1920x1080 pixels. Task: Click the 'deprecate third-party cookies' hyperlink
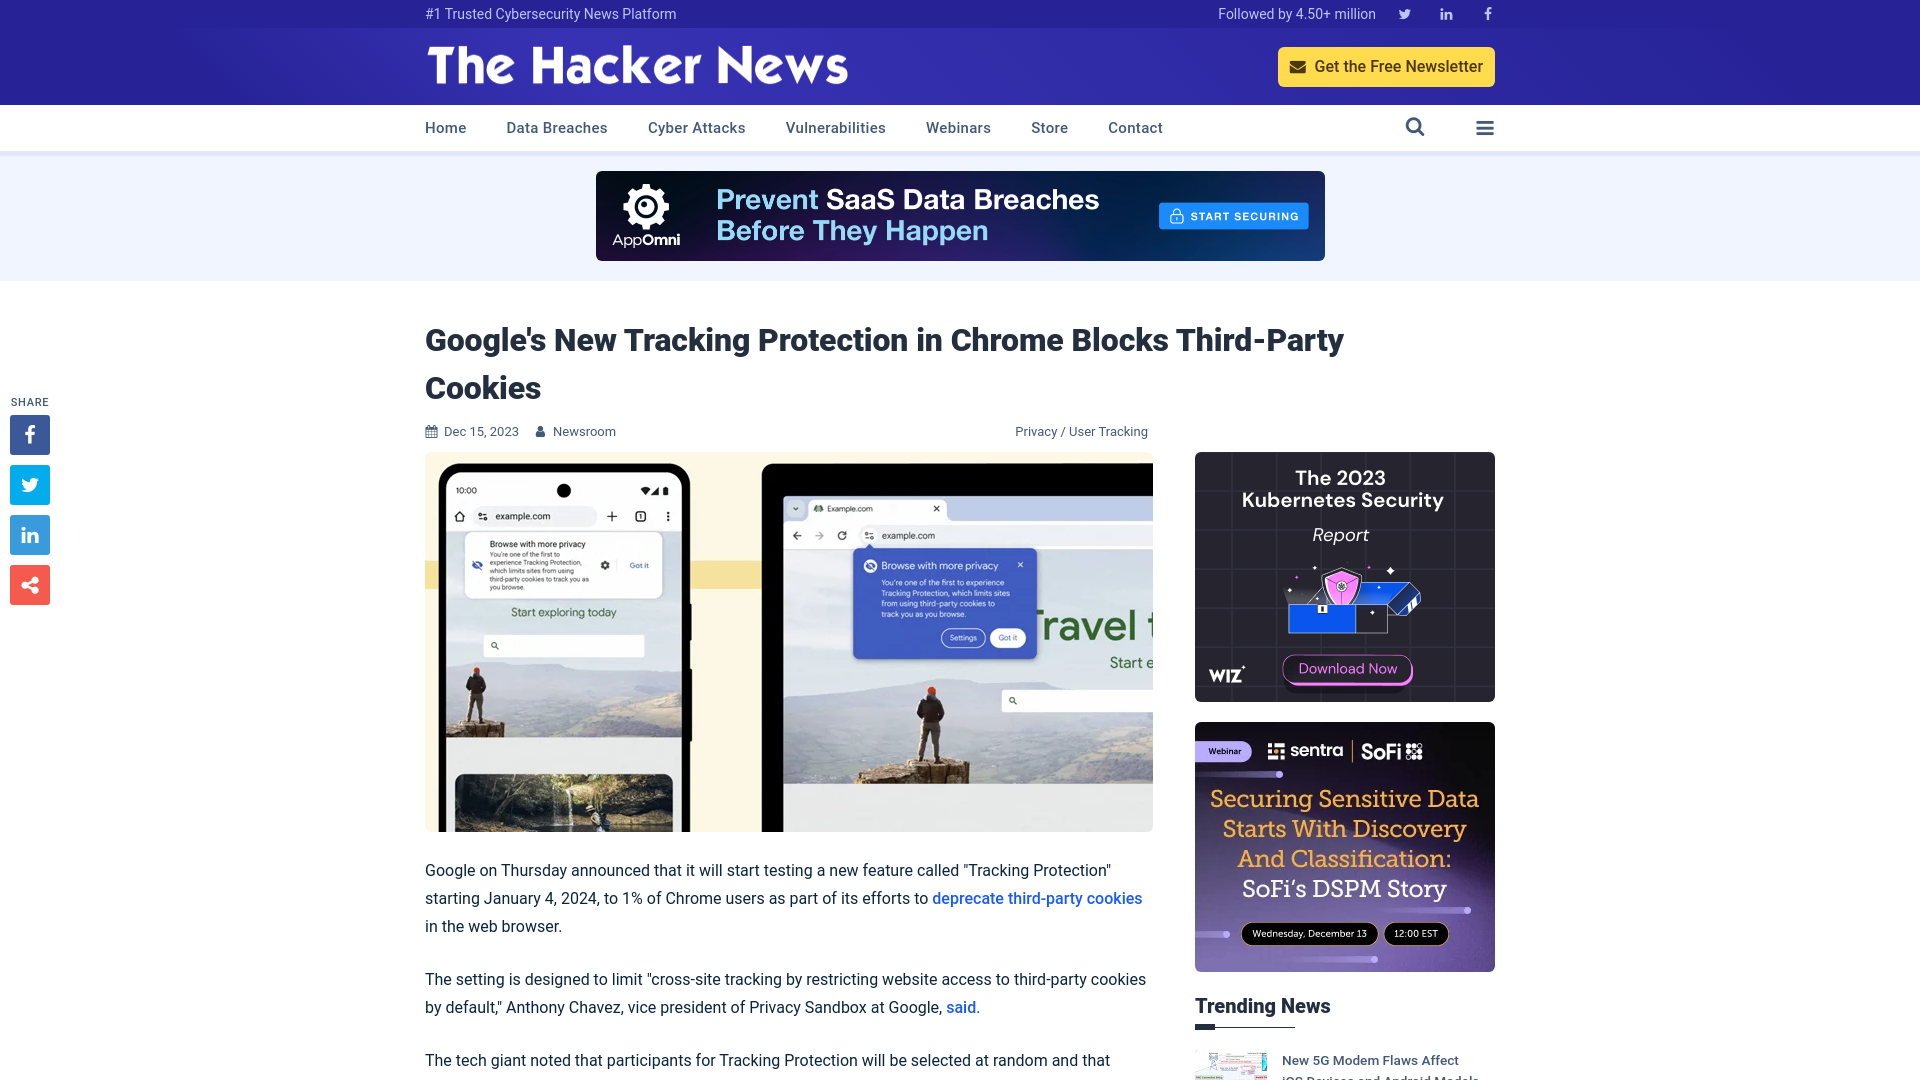click(x=1036, y=898)
